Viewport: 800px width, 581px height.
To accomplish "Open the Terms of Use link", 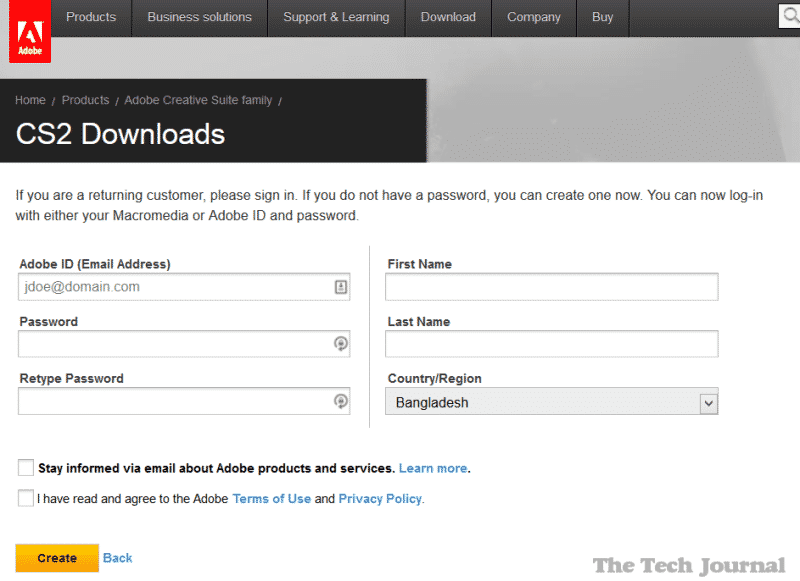I will 271,498.
